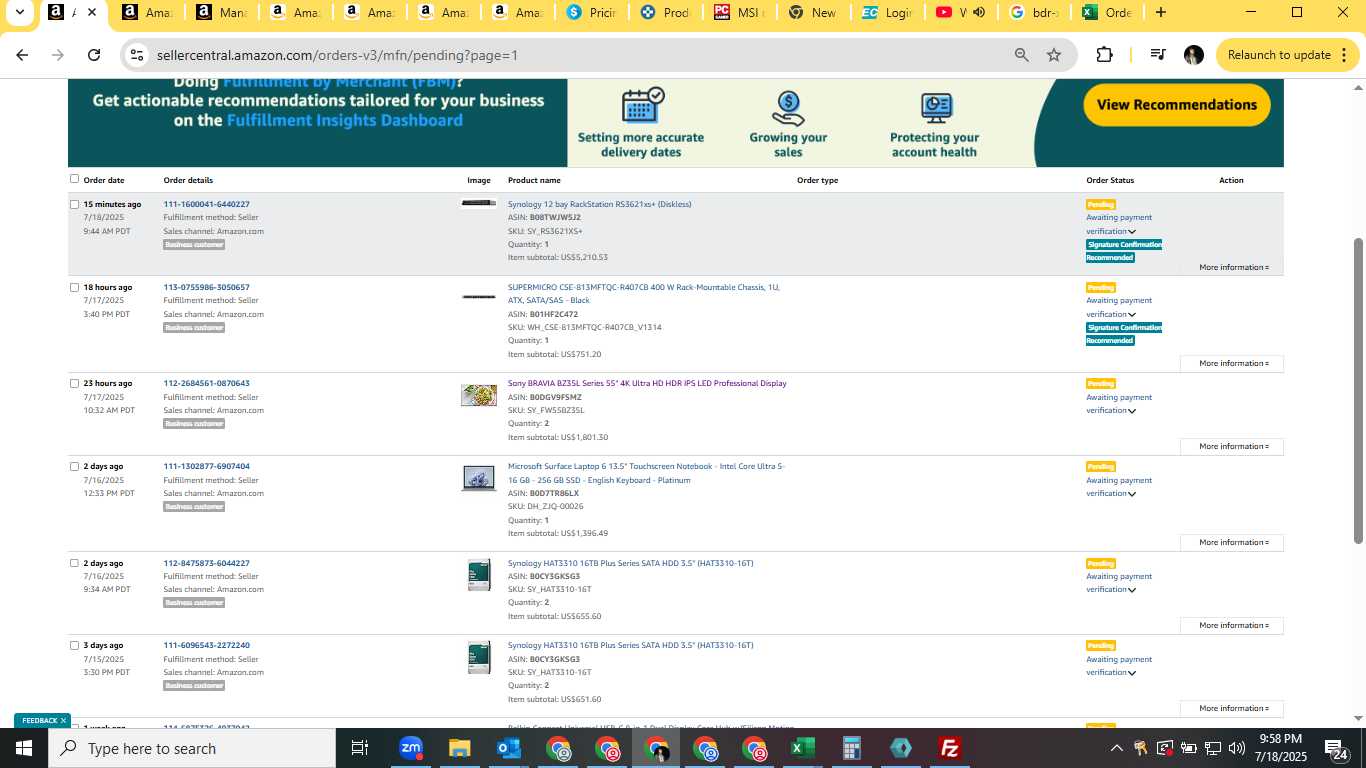Select order 111-1302877-6907404 checkbox
Viewport: 1366px width, 768px height.
[x=74, y=466]
